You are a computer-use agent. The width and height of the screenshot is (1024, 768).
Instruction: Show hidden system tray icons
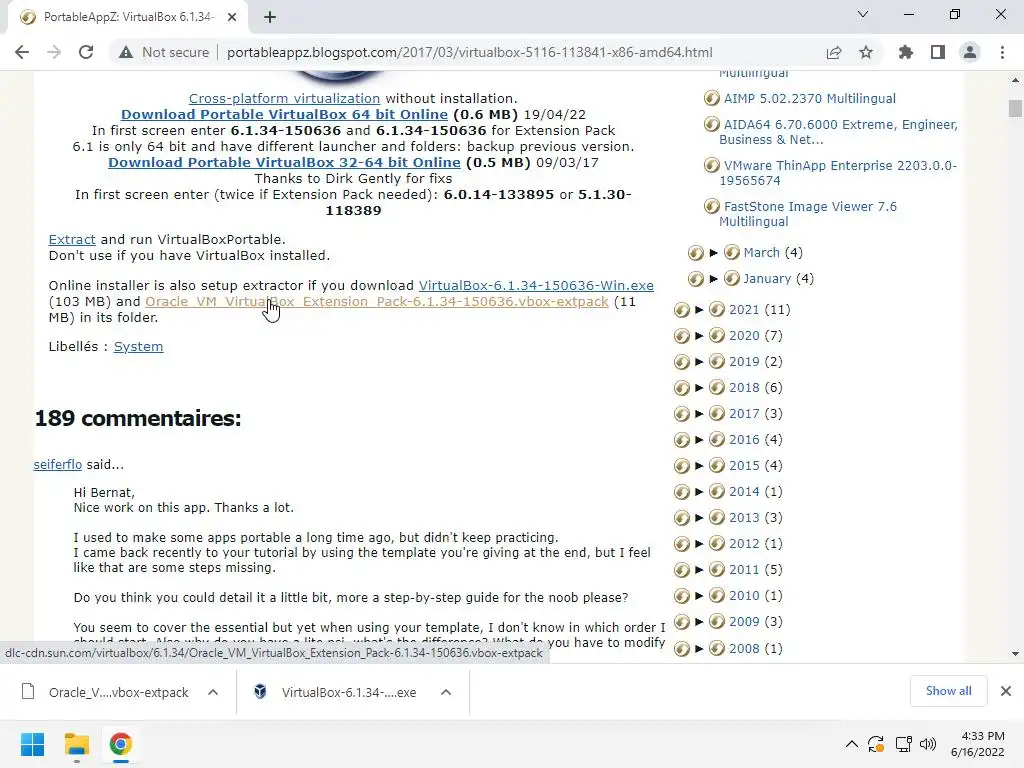(x=852, y=744)
